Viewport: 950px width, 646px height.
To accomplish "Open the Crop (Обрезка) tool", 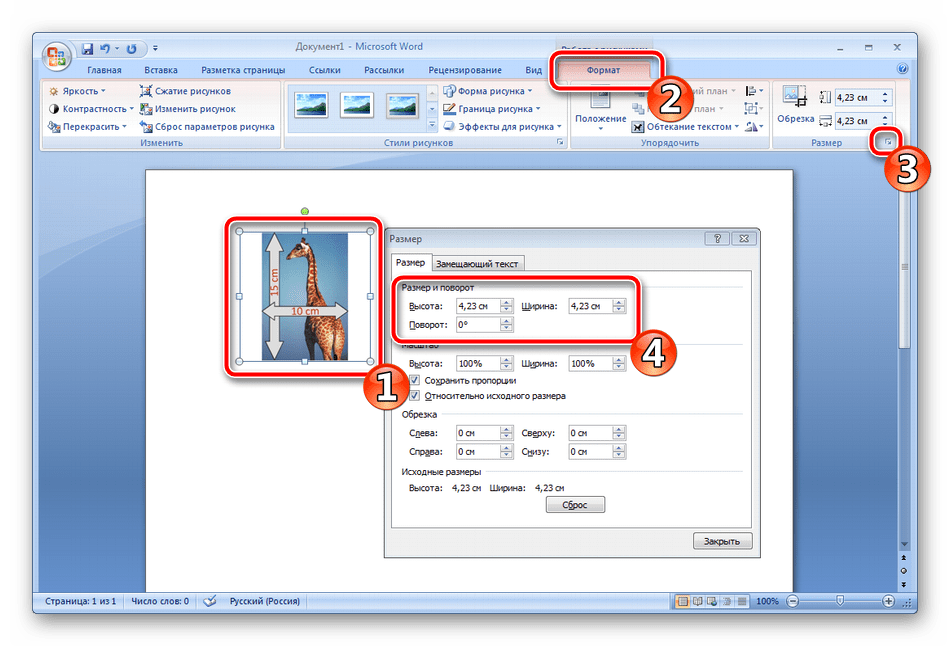I will click(796, 104).
